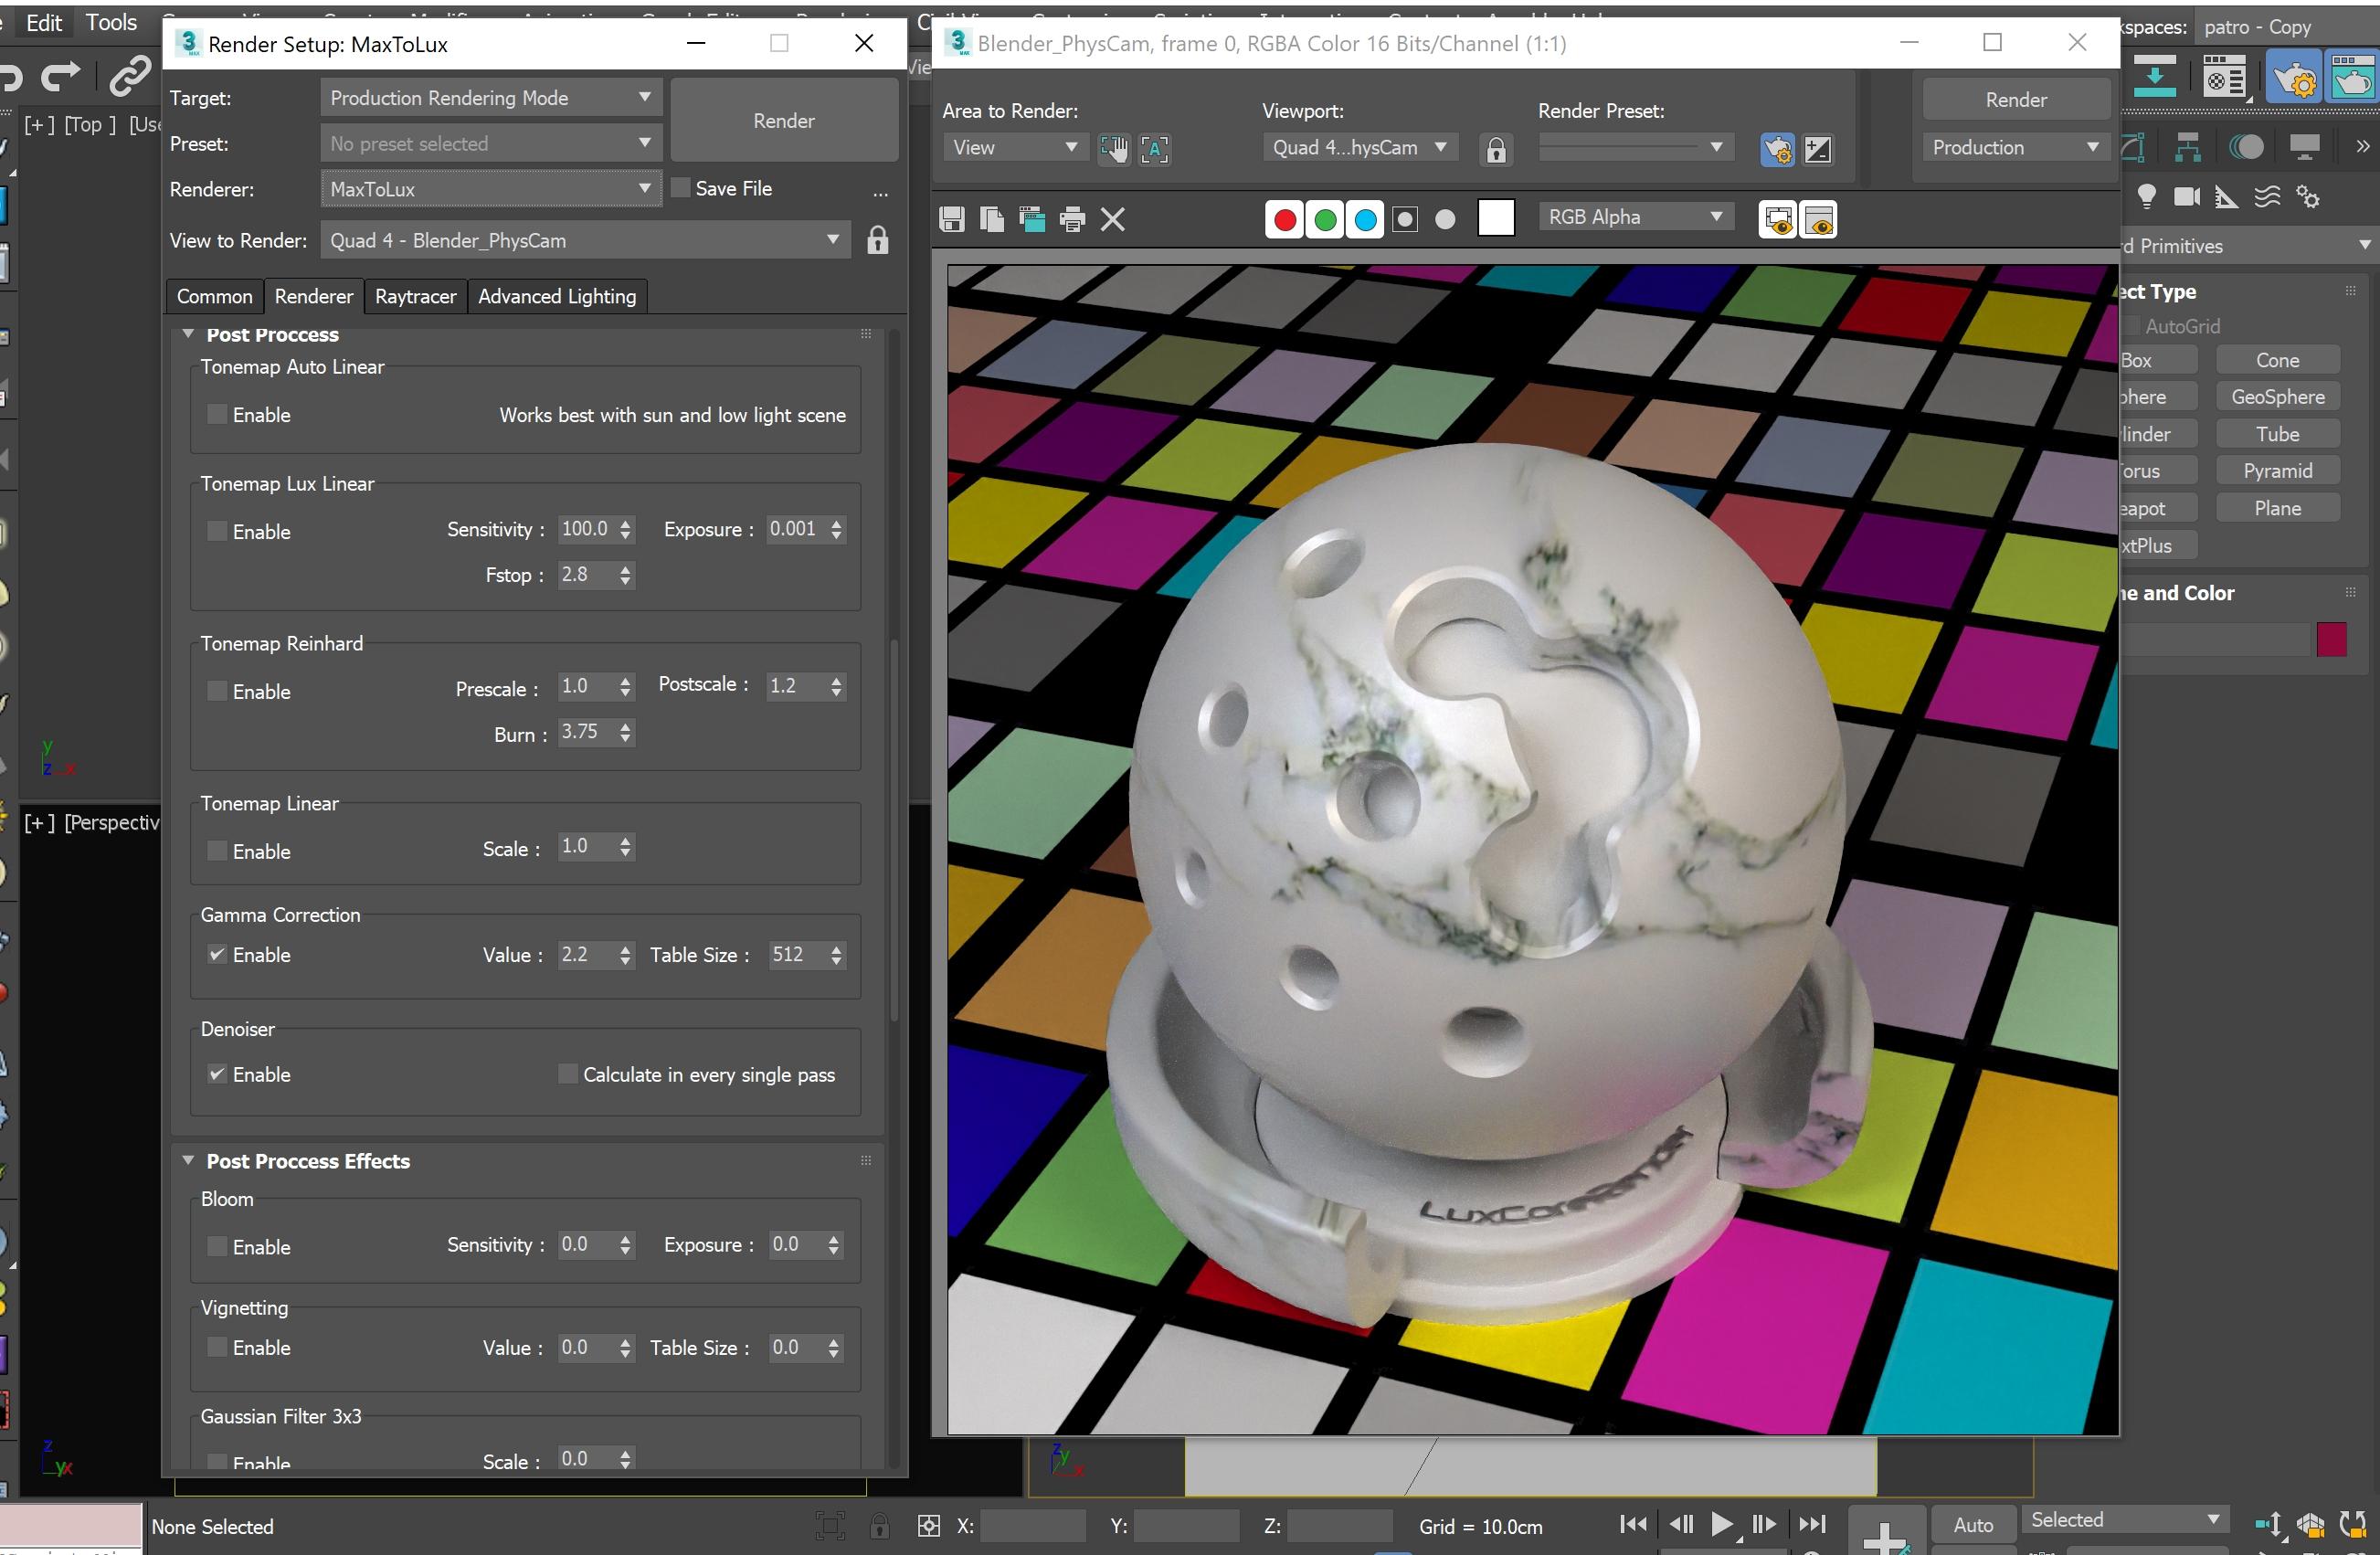
Task: Open the Tools menu
Action: pyautogui.click(x=111, y=22)
